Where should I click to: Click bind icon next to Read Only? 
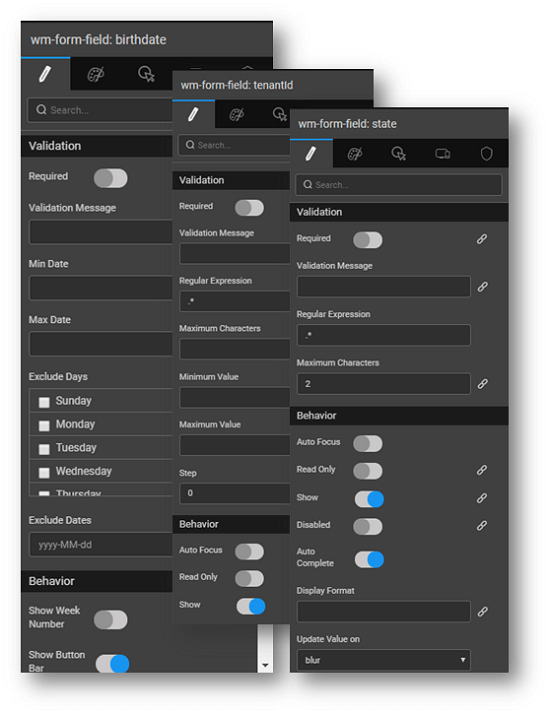pyautogui.click(x=482, y=470)
